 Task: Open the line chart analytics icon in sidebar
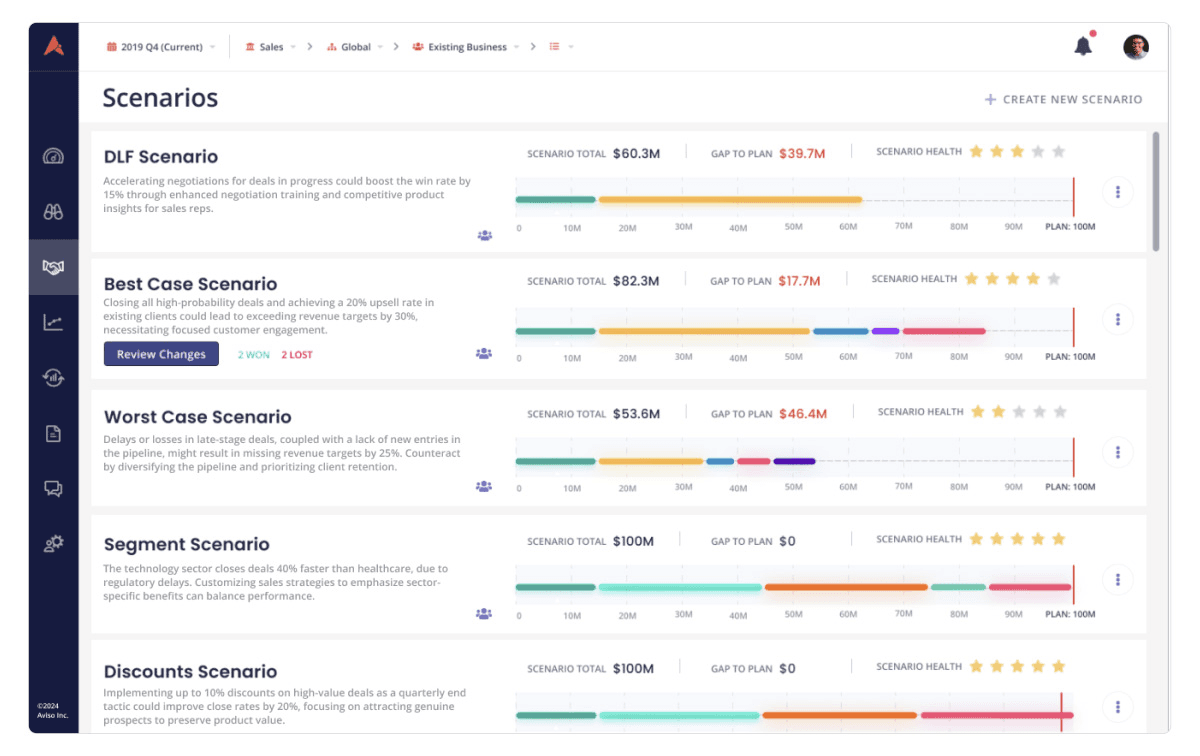(x=53, y=322)
